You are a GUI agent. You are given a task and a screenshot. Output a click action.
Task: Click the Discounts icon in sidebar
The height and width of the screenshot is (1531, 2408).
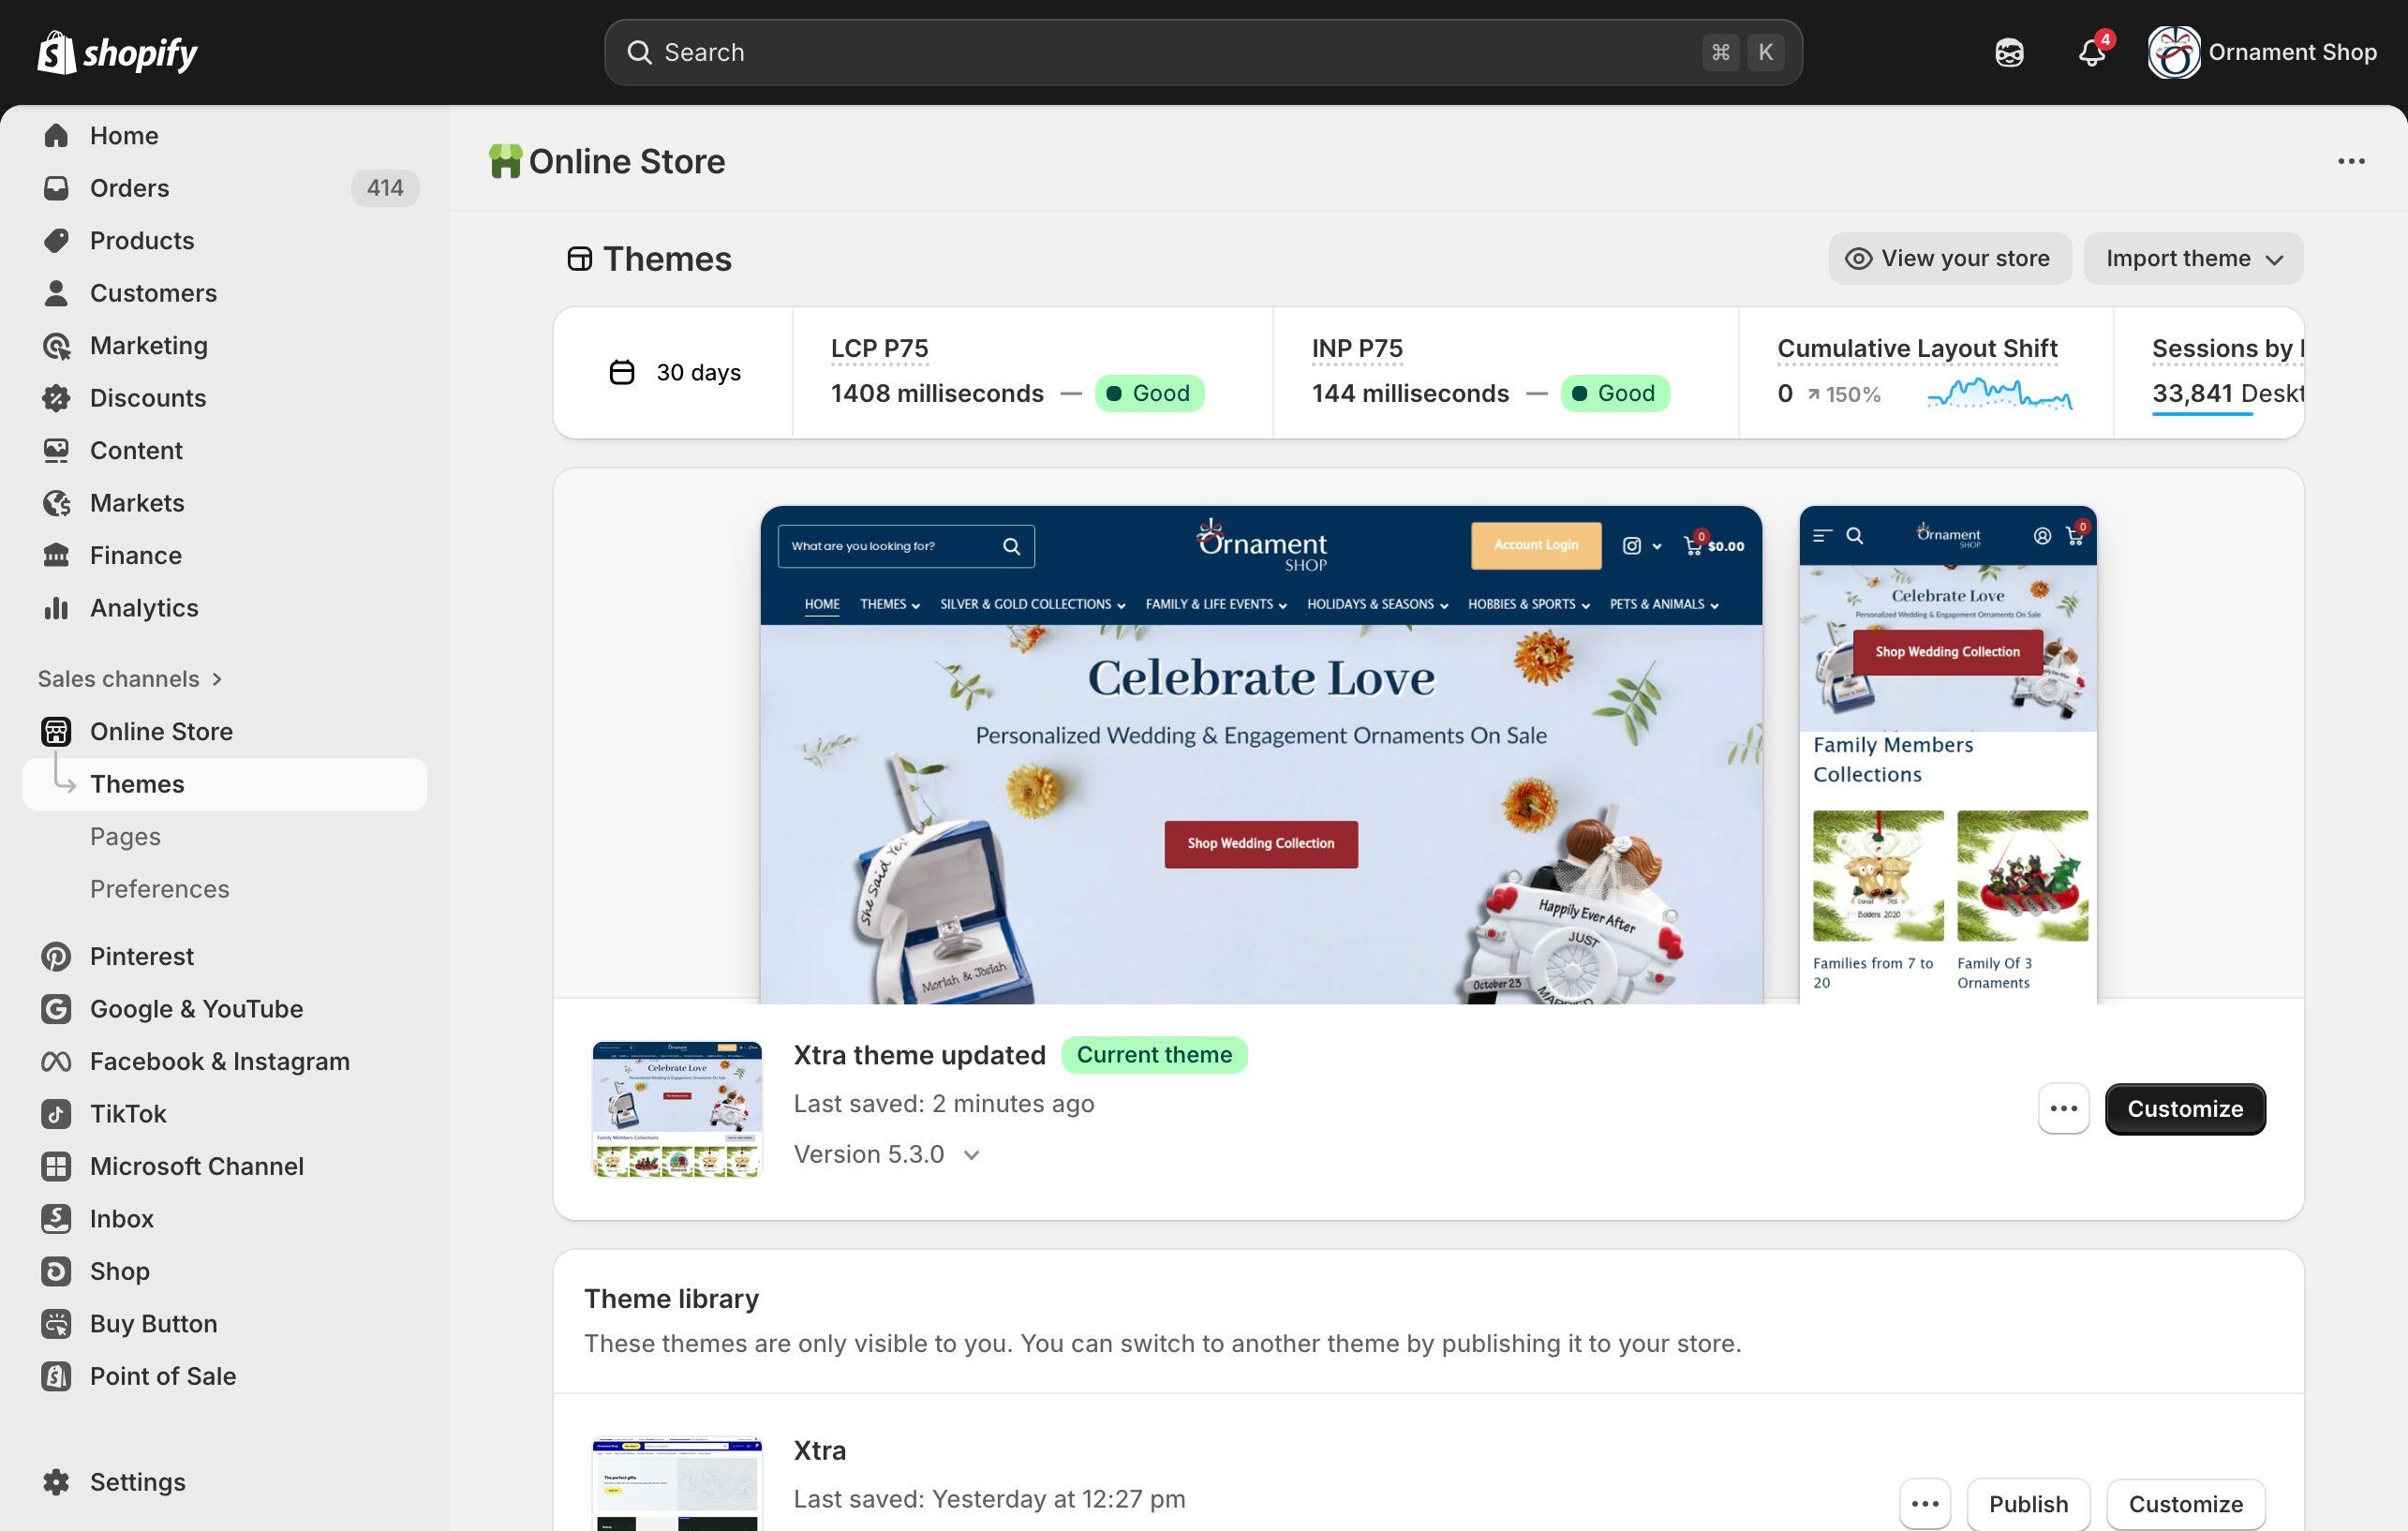[56, 398]
